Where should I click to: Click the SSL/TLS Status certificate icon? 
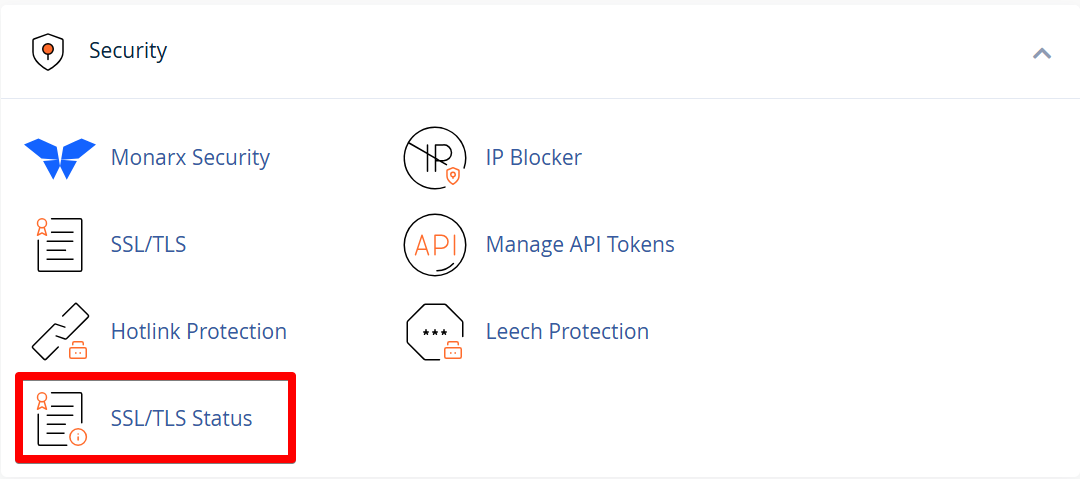(61, 418)
